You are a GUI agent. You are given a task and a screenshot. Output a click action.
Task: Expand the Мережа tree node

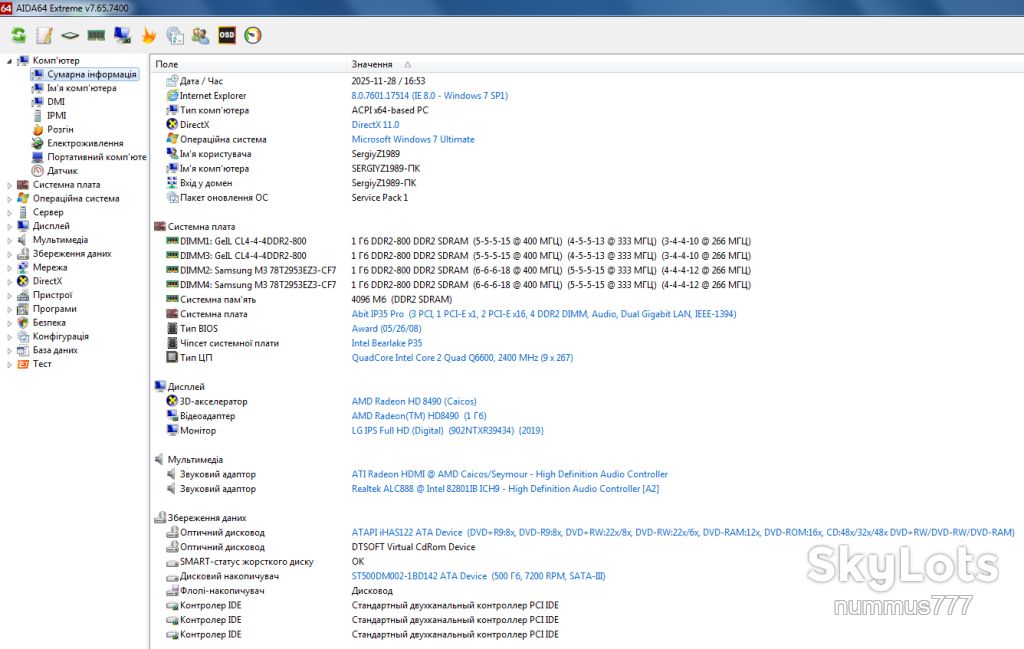click(x=9, y=268)
